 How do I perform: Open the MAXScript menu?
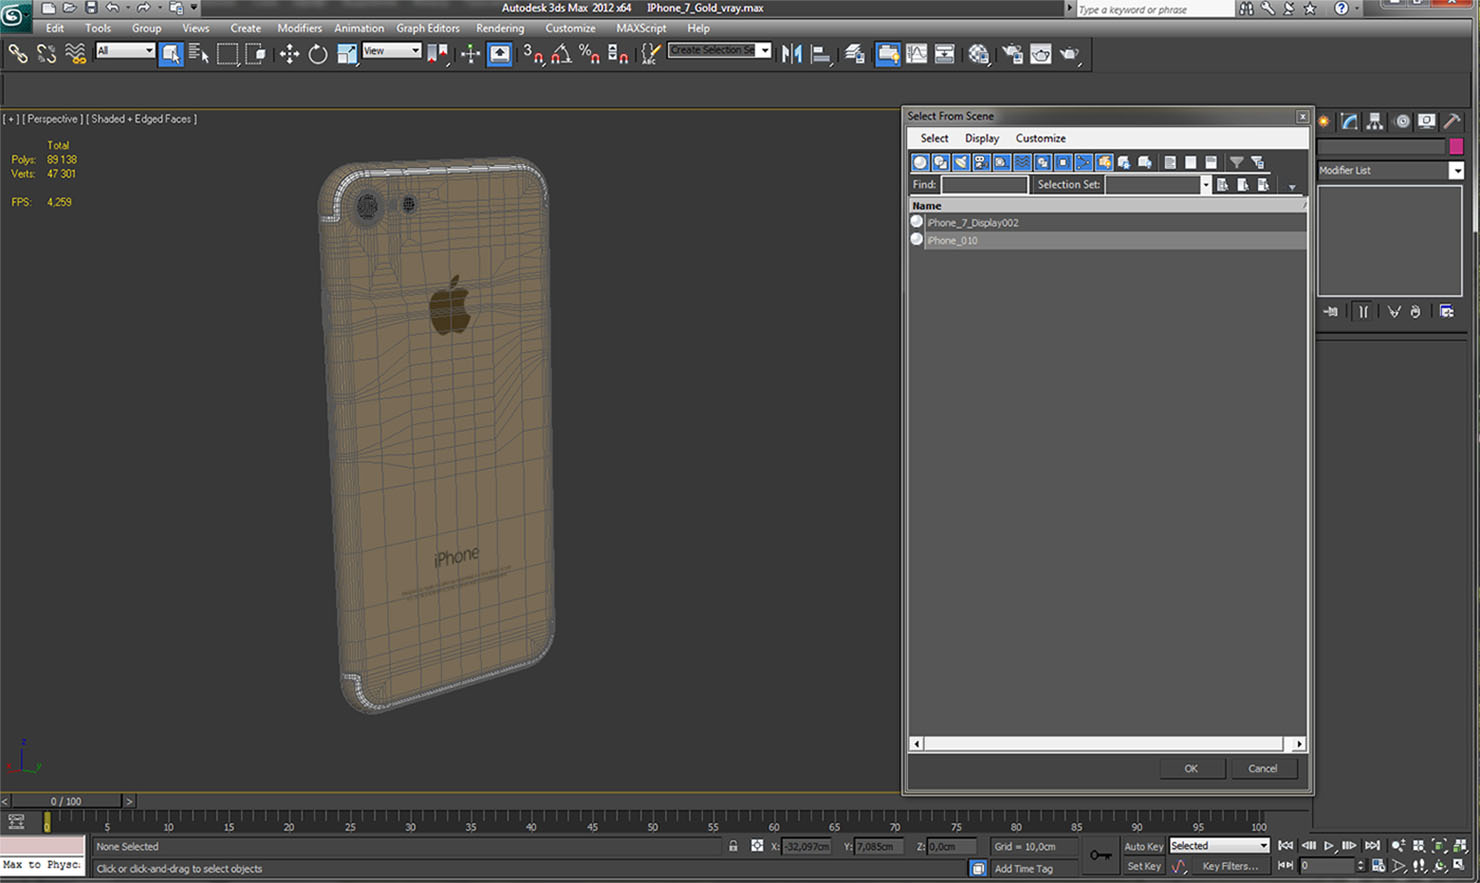(x=641, y=28)
